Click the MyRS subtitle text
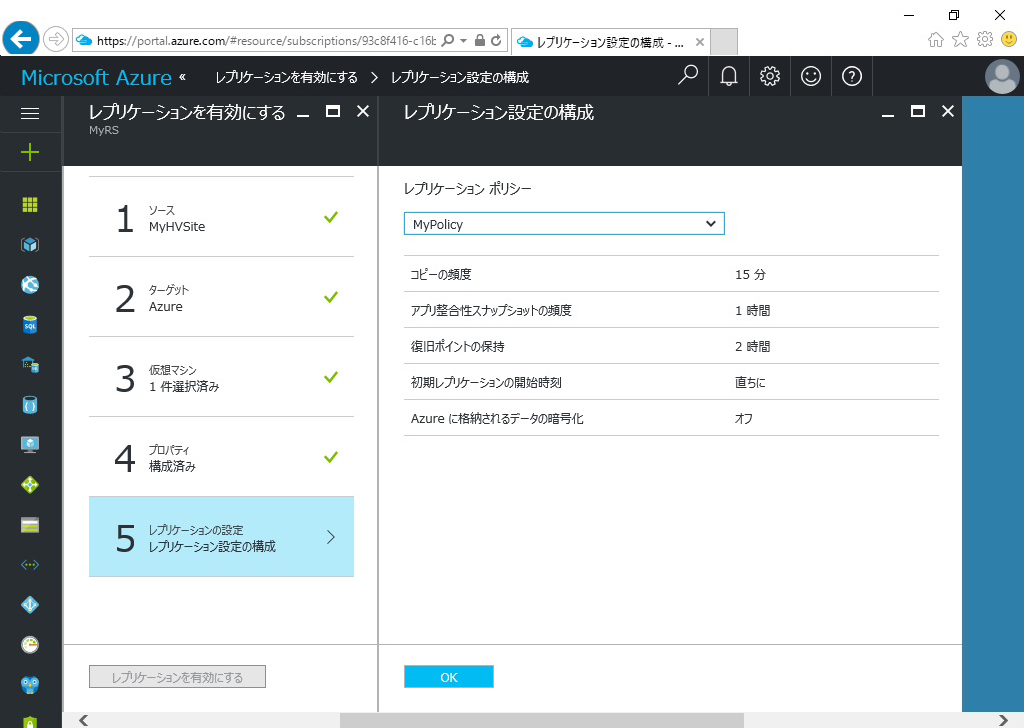Viewport: 1024px width, 728px height. pos(104,130)
